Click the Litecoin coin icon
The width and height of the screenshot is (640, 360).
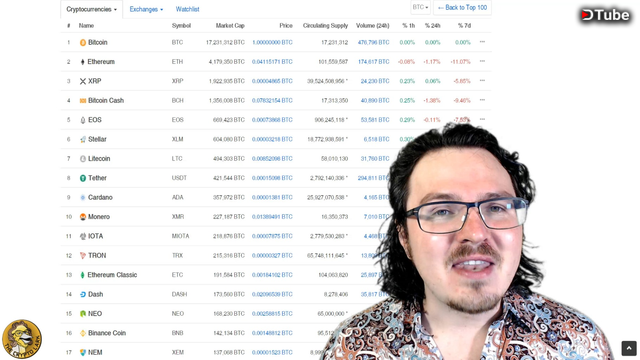coord(83,159)
